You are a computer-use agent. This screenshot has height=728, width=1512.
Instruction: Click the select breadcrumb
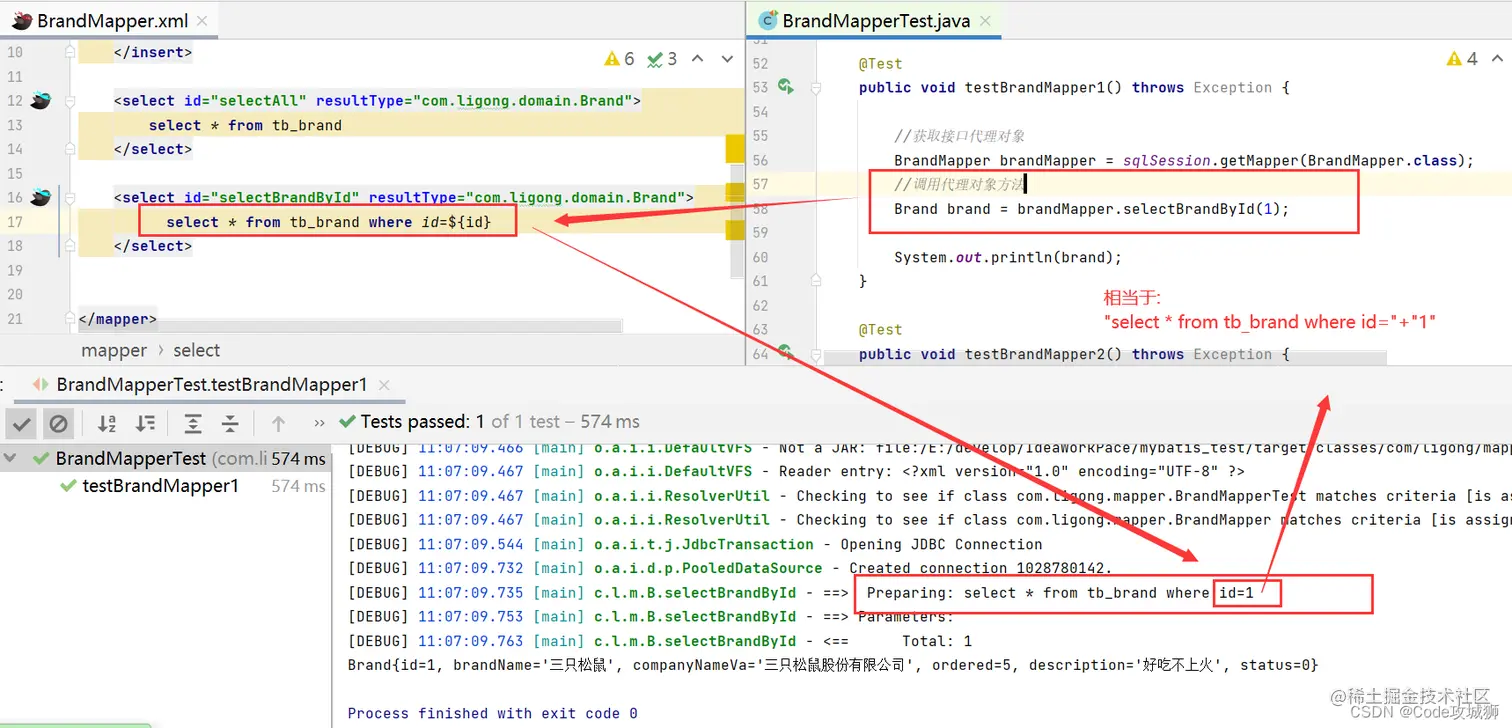(x=196, y=350)
